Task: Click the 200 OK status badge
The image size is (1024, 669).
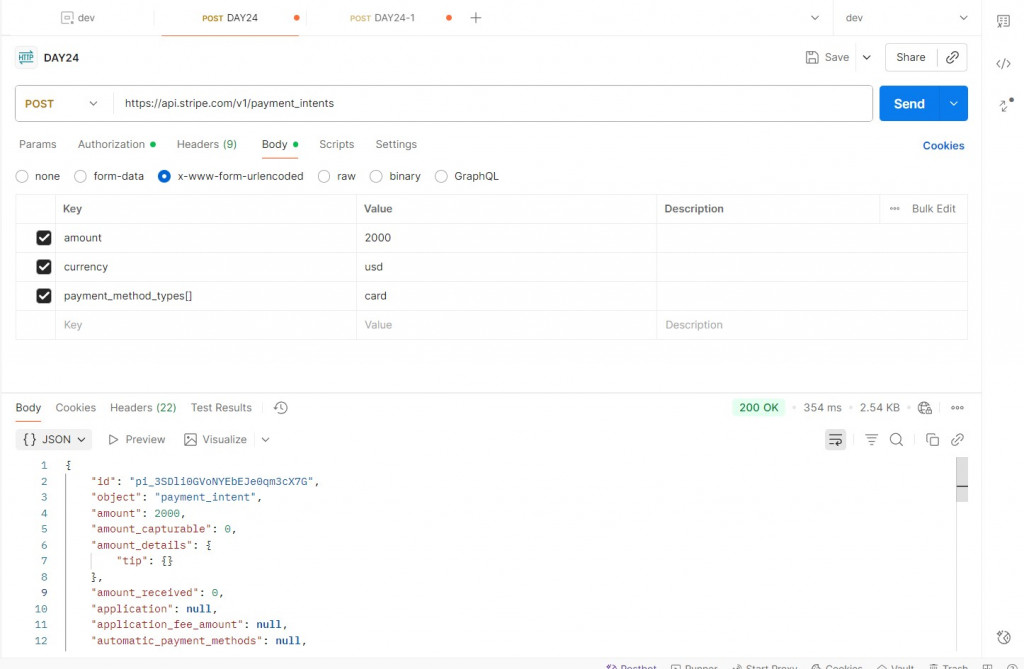Action: point(759,408)
